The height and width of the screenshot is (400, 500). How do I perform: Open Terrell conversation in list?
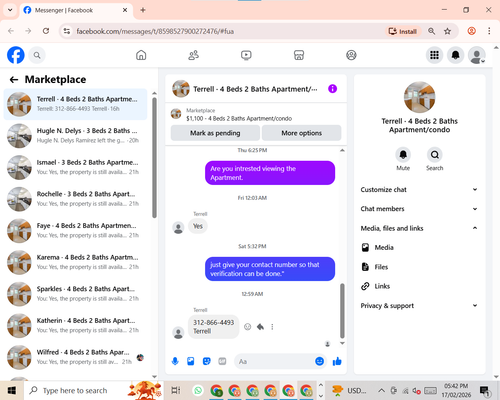(x=75, y=104)
